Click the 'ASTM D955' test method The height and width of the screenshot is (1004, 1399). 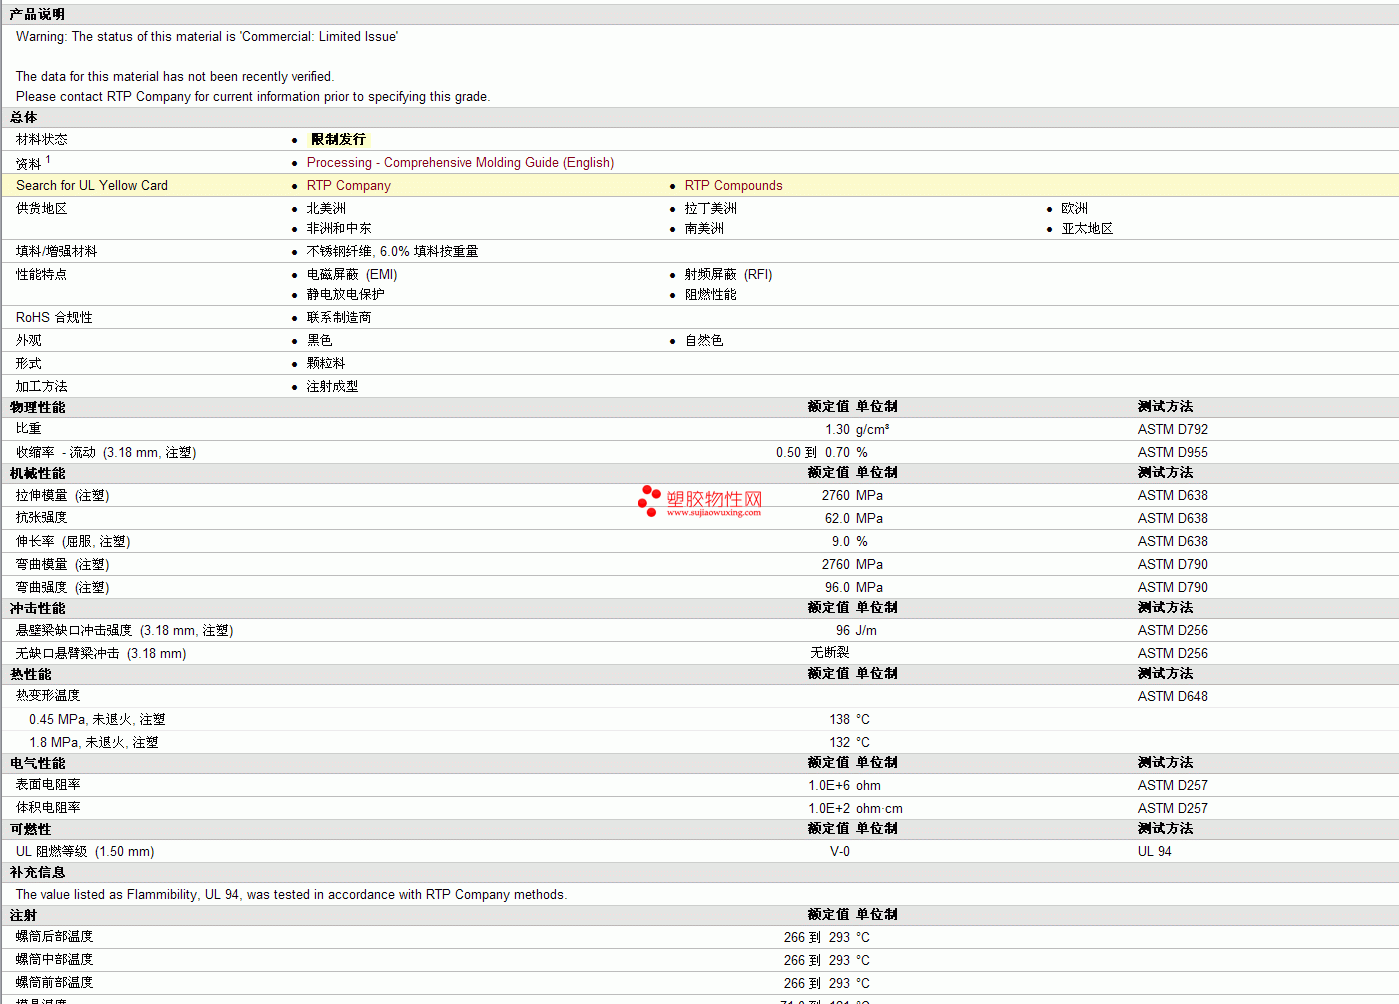pyautogui.click(x=1172, y=453)
